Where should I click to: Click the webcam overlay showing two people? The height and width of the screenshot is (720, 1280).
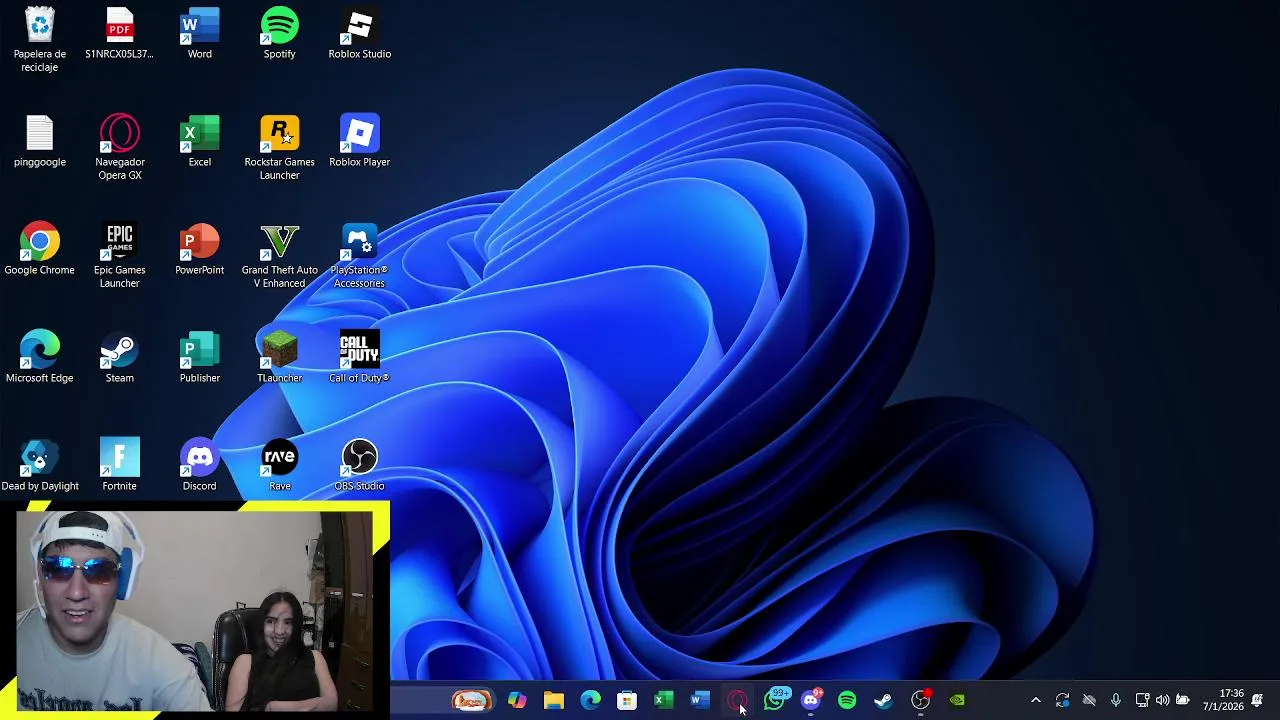[194, 610]
